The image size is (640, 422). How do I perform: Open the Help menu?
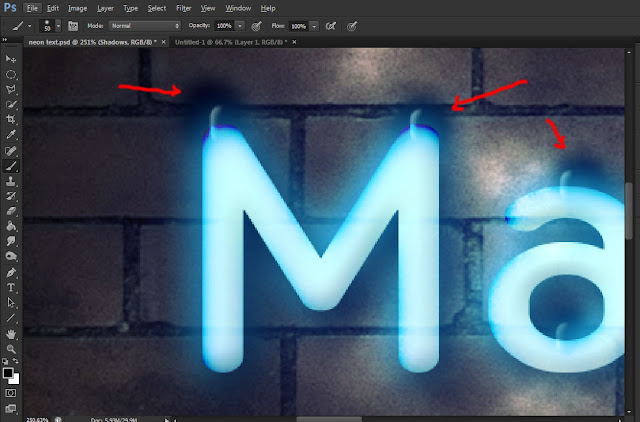pyautogui.click(x=268, y=8)
